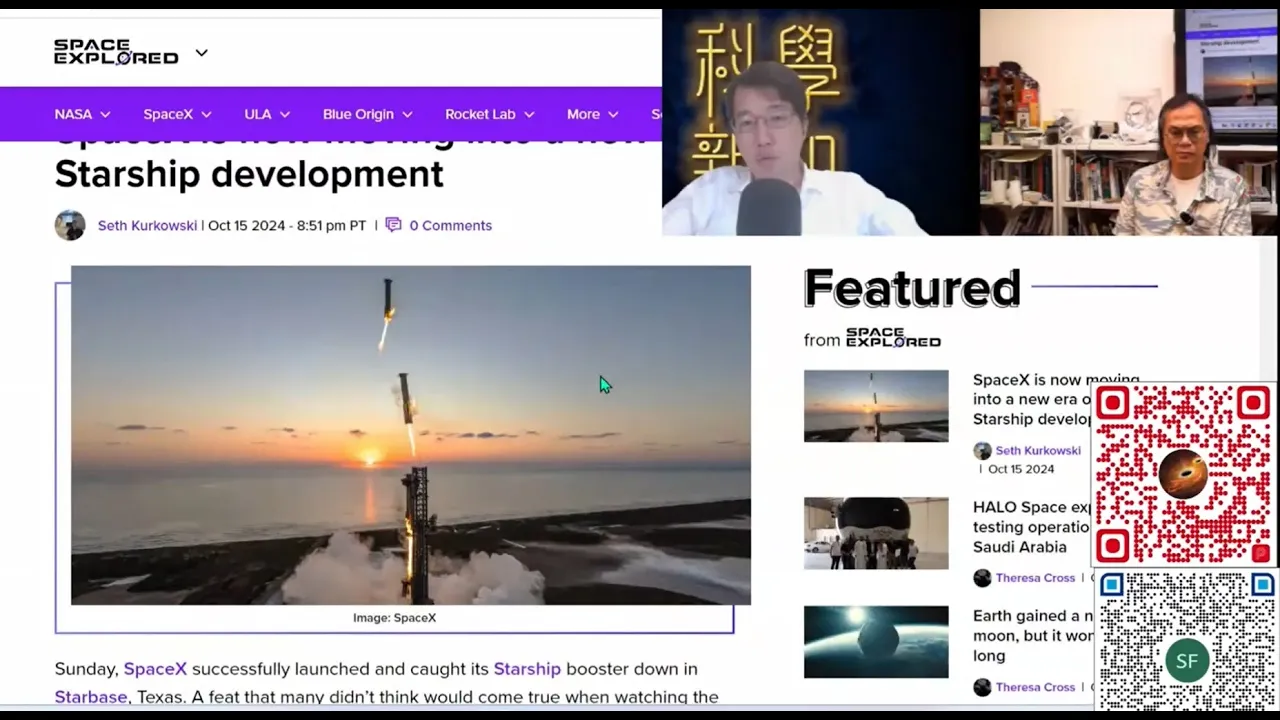Open the More navigation dropdown
The image size is (1280, 720).
[x=593, y=114]
